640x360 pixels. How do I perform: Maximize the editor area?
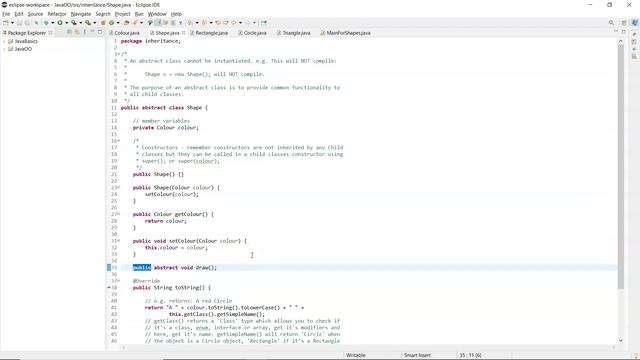coord(624,32)
